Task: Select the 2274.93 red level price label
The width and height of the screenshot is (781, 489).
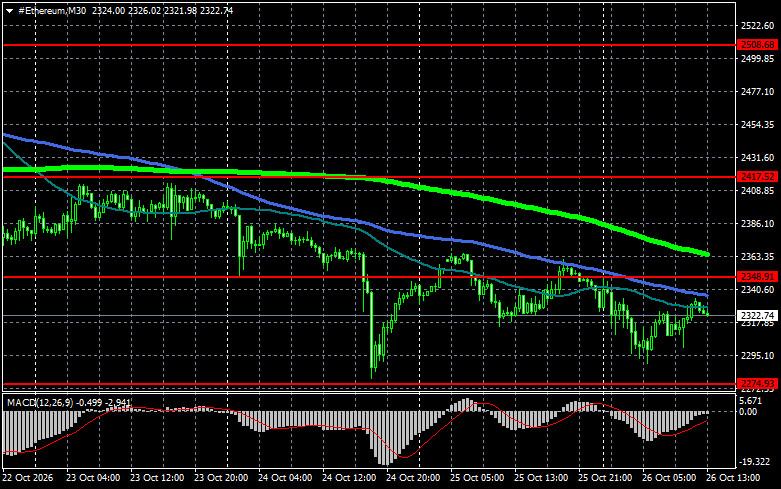Action: (x=758, y=384)
